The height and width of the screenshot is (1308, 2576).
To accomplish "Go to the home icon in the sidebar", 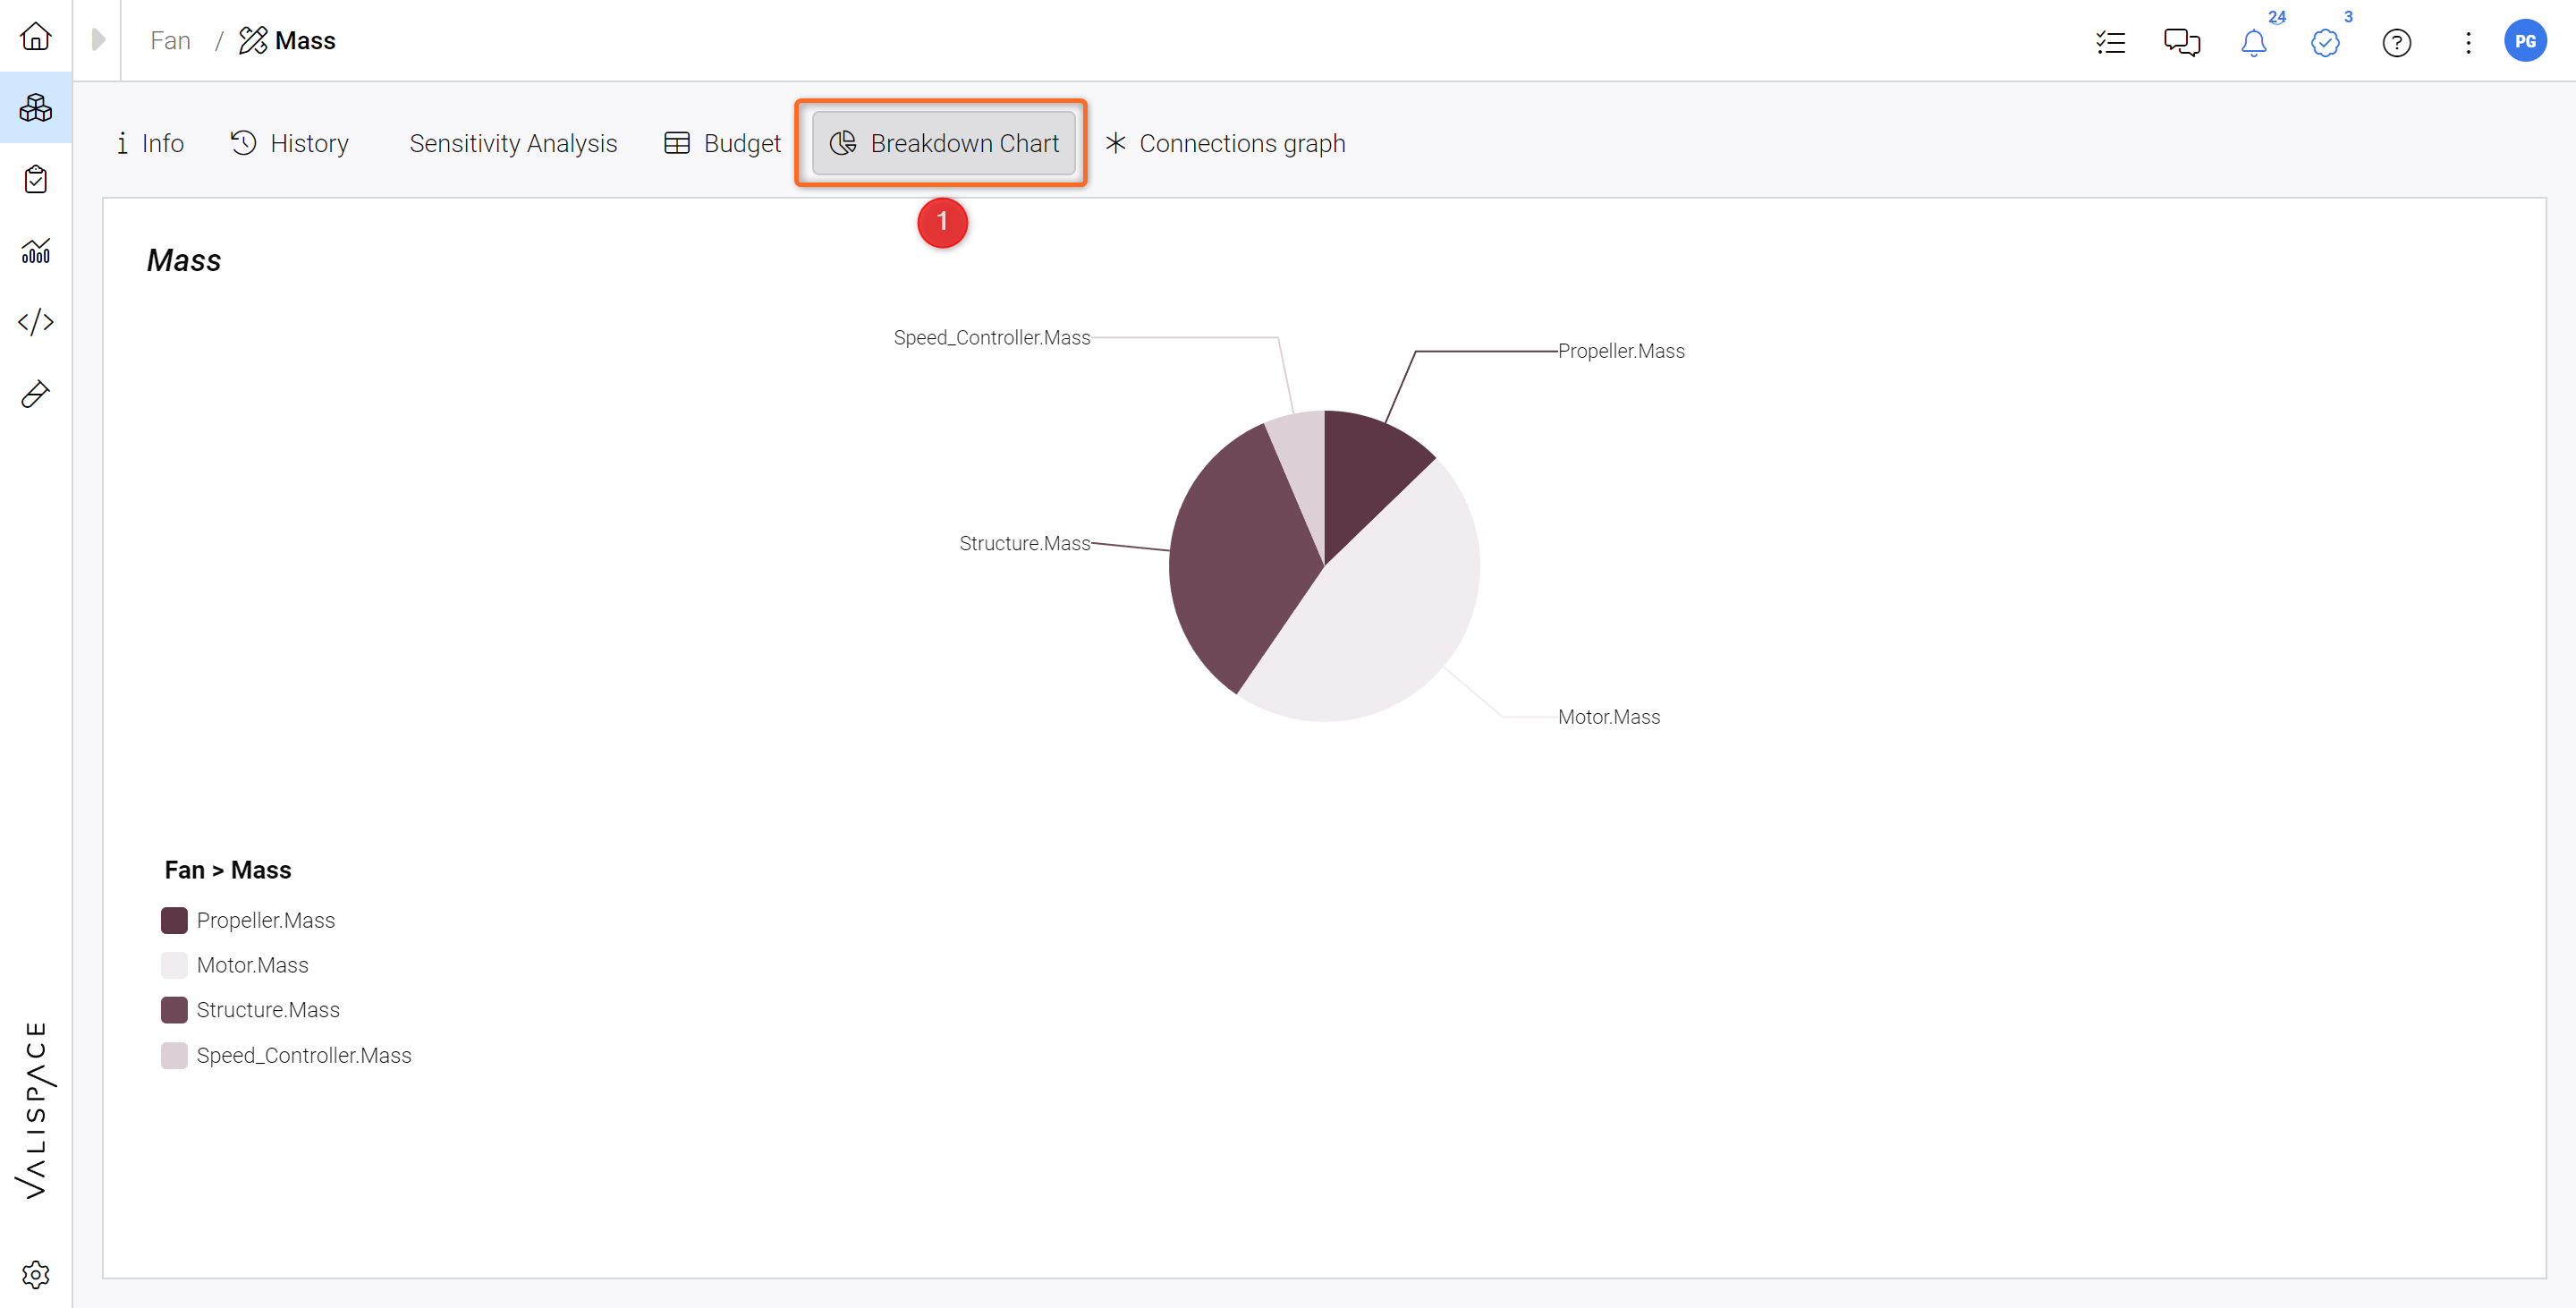I will (x=36, y=36).
